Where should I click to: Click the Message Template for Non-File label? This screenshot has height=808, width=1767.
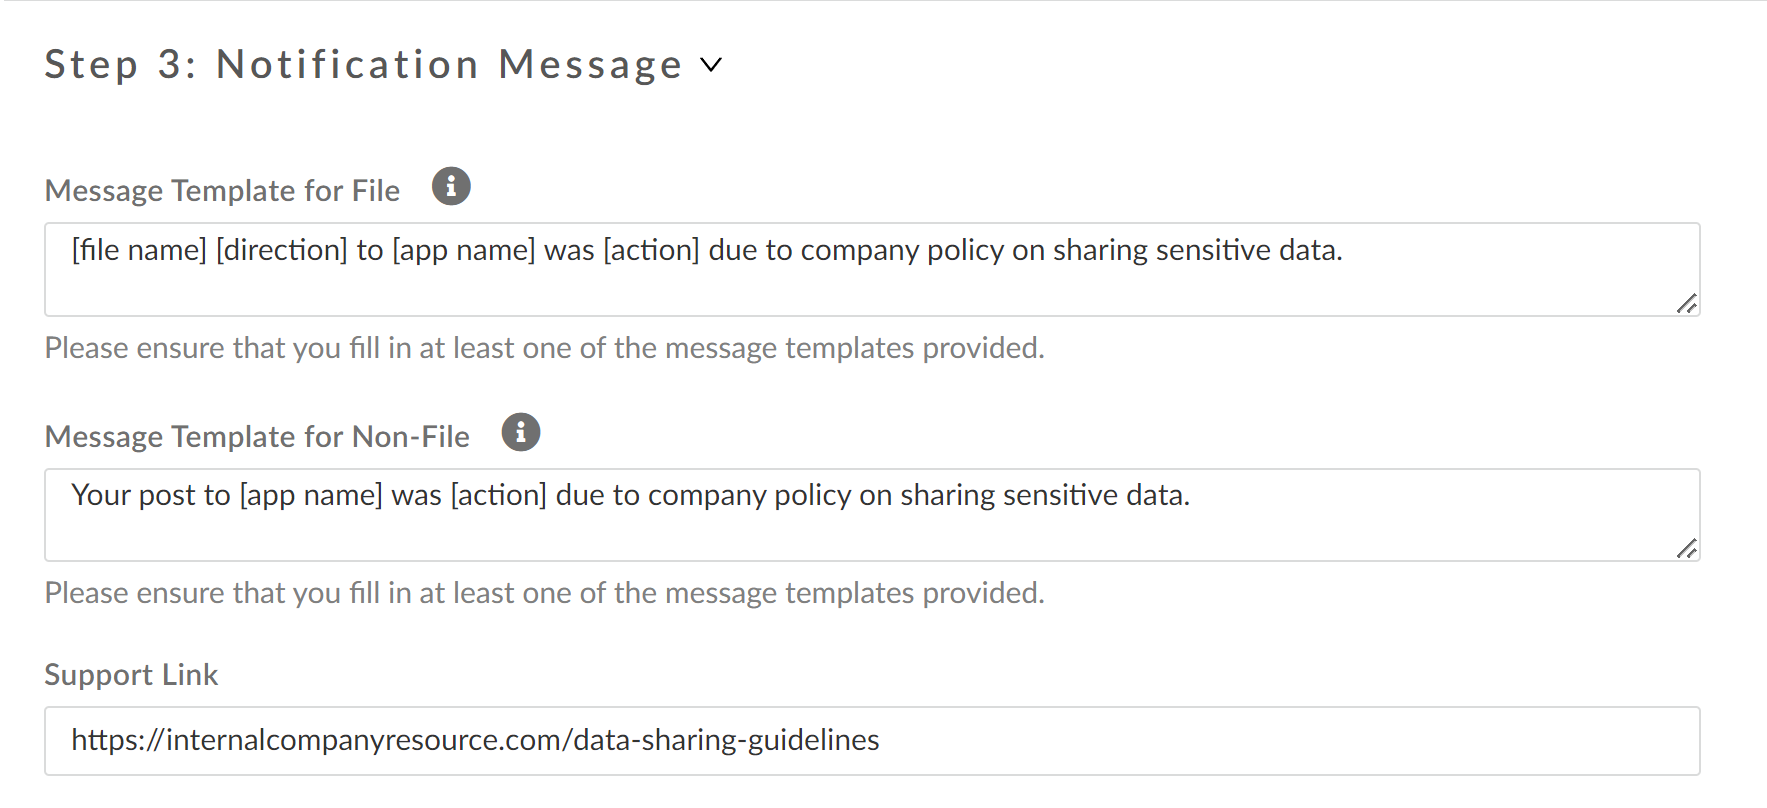click(257, 437)
